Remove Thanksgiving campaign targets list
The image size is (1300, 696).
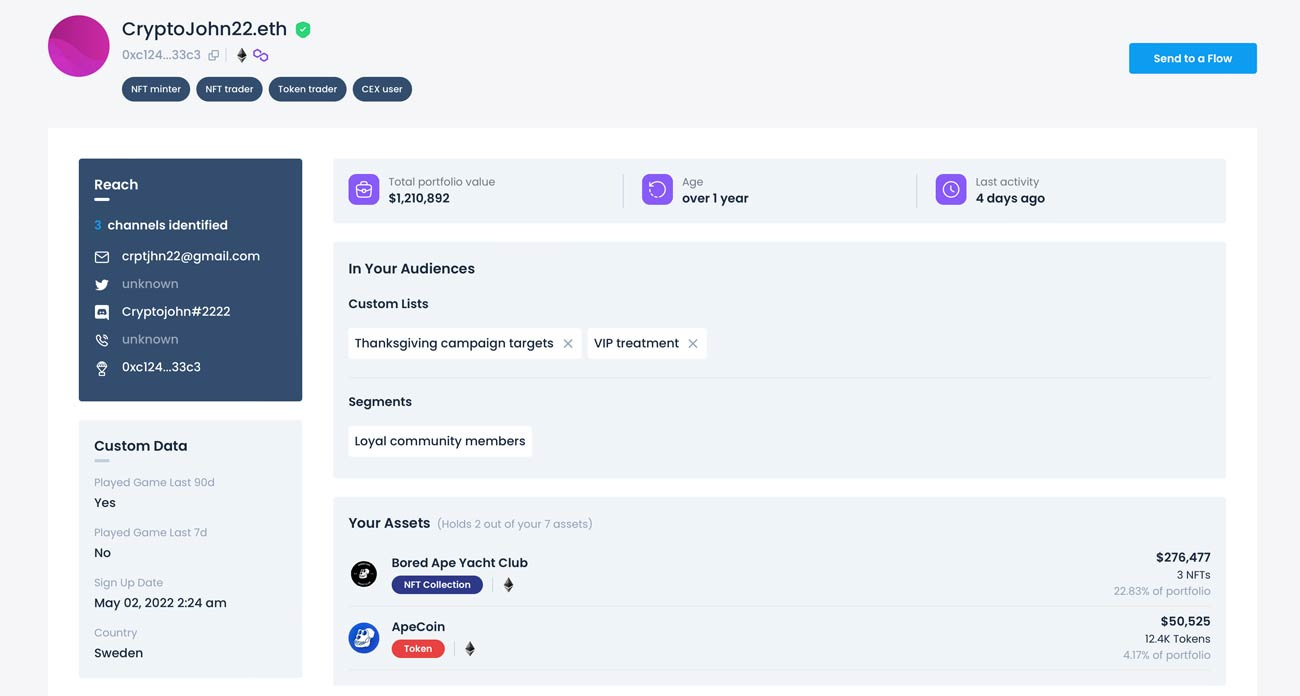[568, 343]
